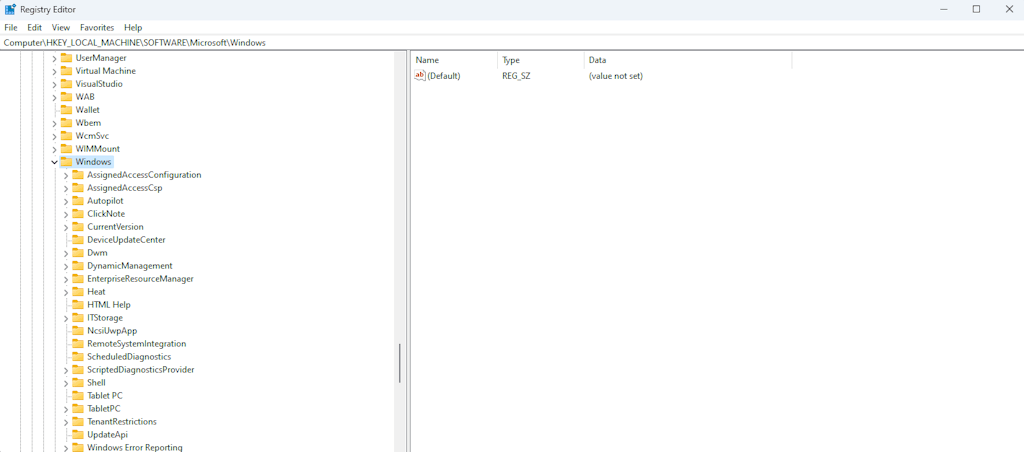Image resolution: width=1024 pixels, height=452 pixels.
Task: Click the ScheduledDiagnostics folder icon
Action: 78,357
